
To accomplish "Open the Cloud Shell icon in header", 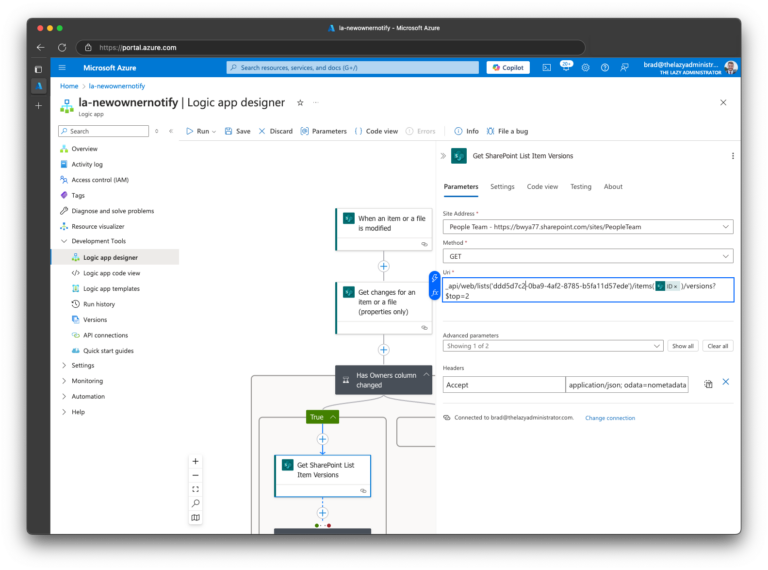I will click(x=547, y=68).
